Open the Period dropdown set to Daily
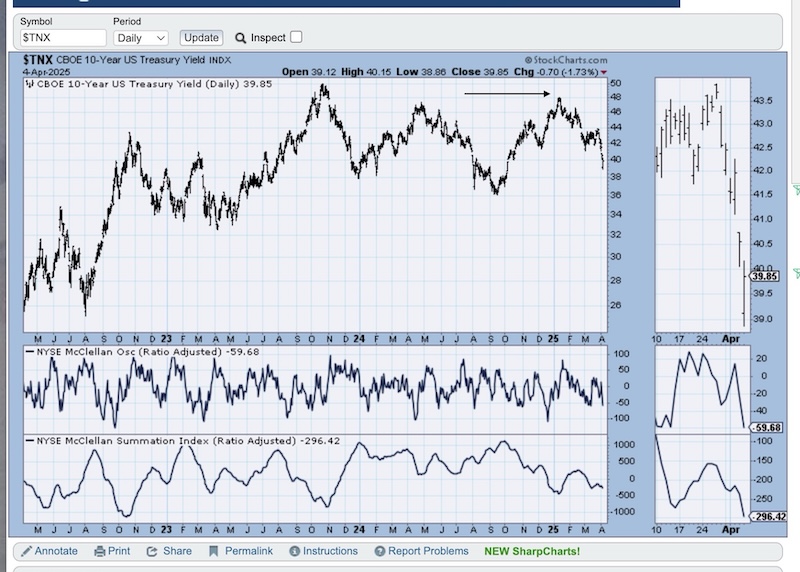This screenshot has width=800, height=572. tap(140, 38)
